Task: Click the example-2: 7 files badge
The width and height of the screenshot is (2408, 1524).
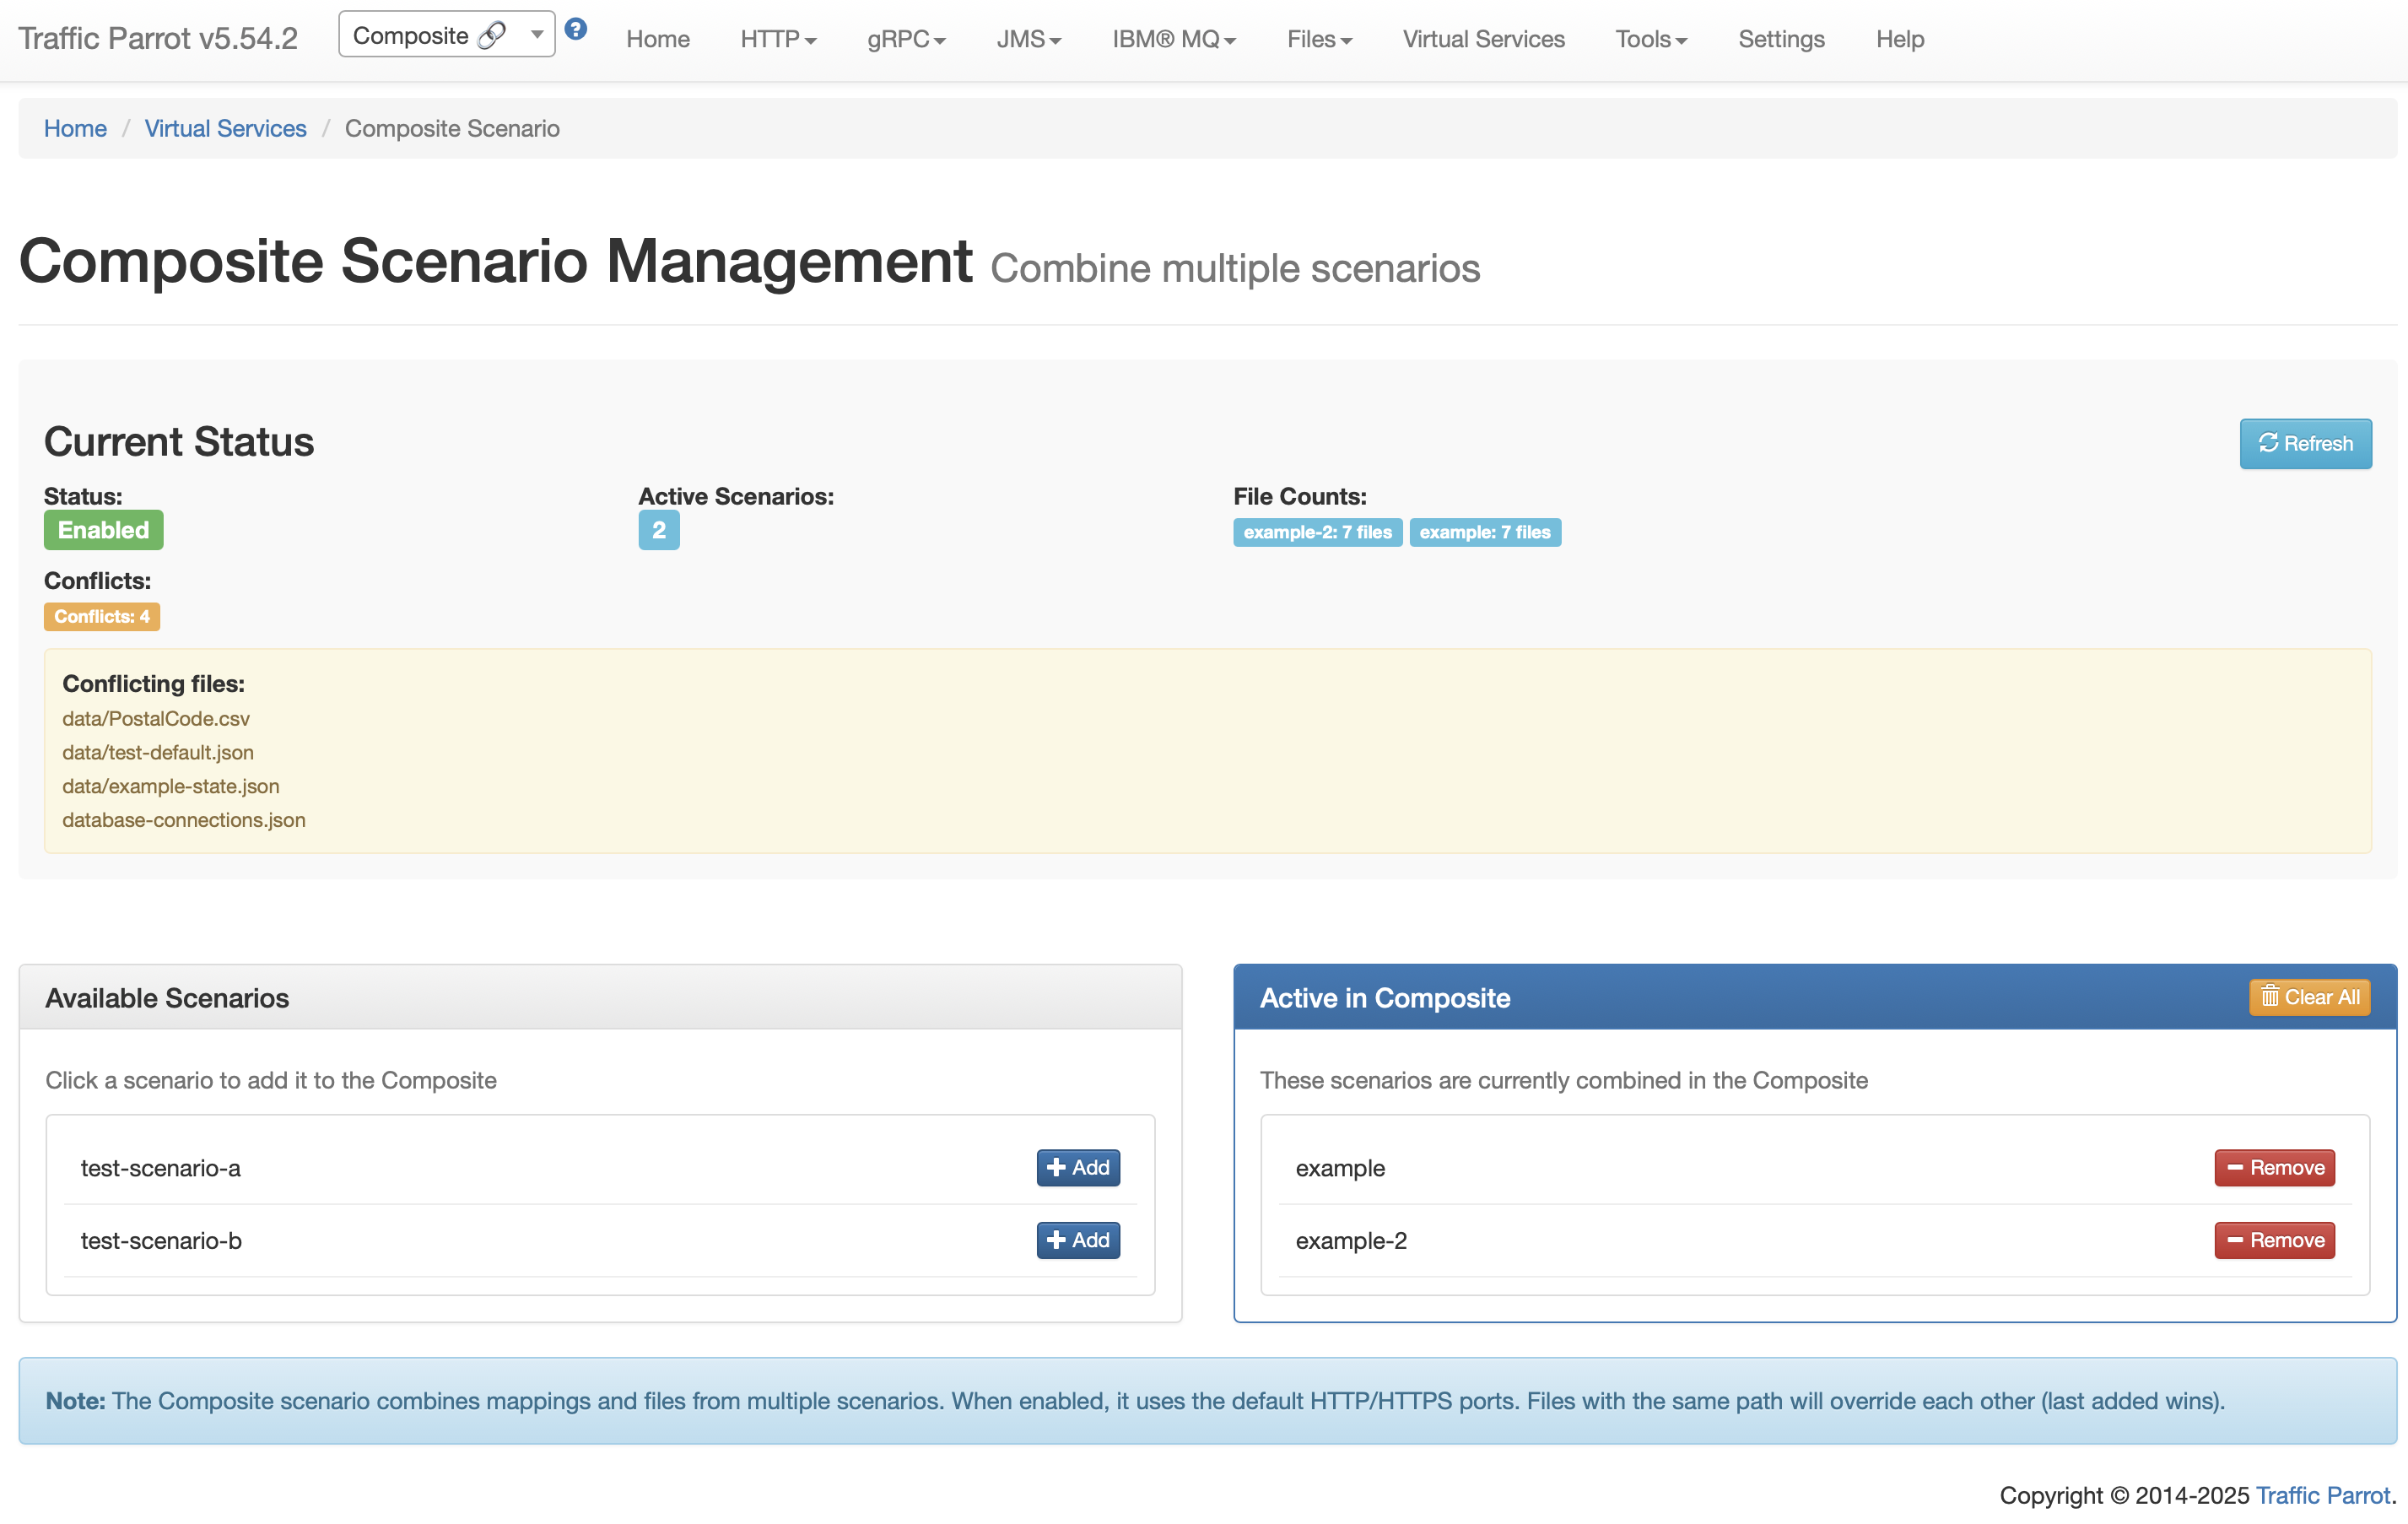Action: 1316,532
